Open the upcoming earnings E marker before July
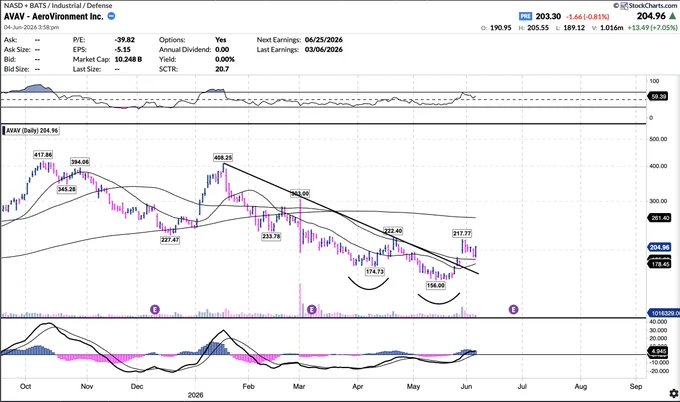 [513, 309]
